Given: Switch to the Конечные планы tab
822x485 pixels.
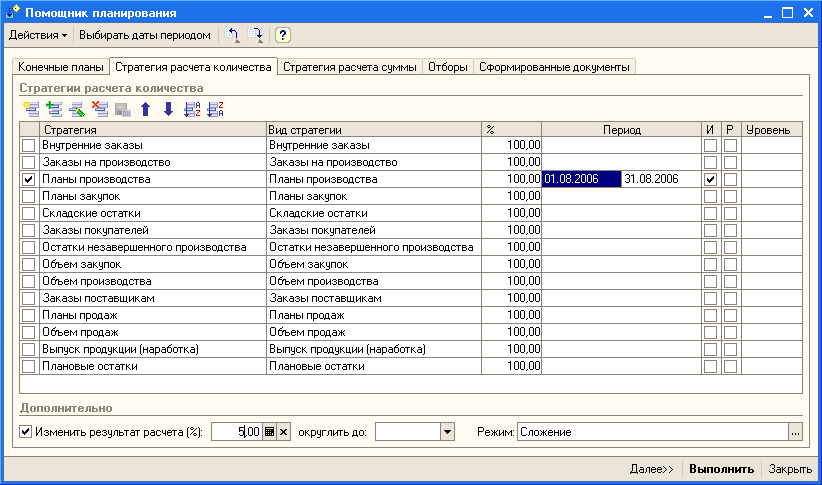Looking at the screenshot, I should click(60, 67).
